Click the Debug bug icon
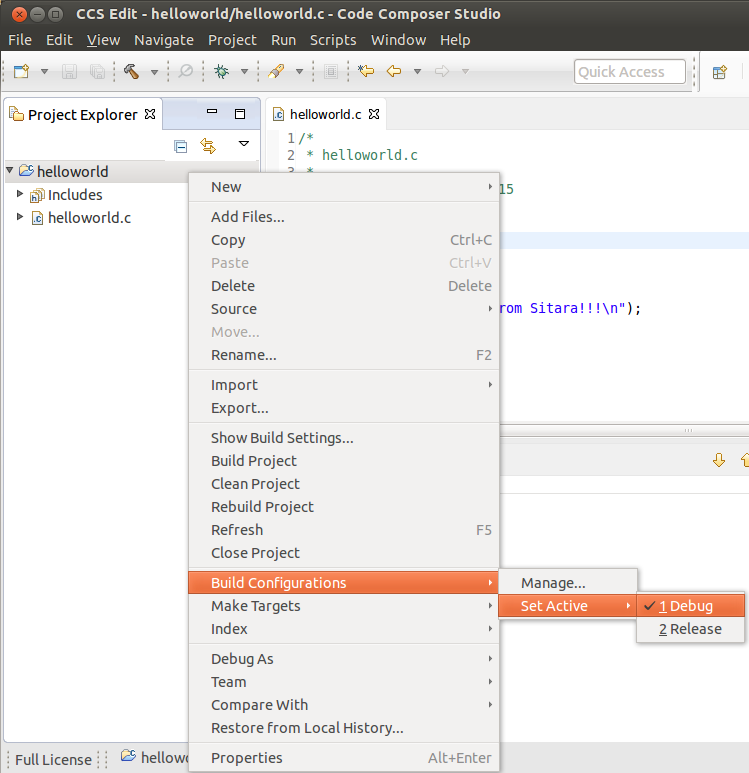 pyautogui.click(x=221, y=71)
